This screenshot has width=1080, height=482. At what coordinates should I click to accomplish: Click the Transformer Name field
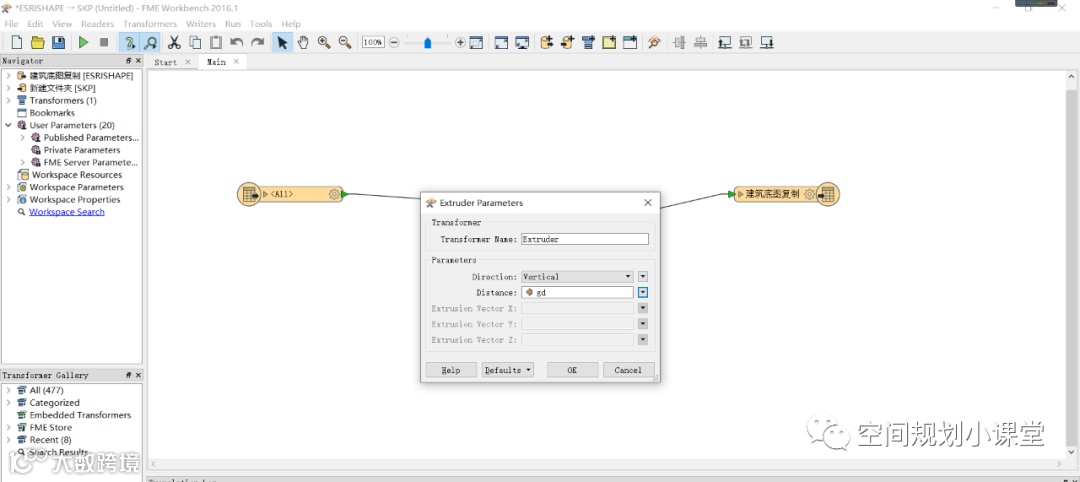click(x=585, y=239)
